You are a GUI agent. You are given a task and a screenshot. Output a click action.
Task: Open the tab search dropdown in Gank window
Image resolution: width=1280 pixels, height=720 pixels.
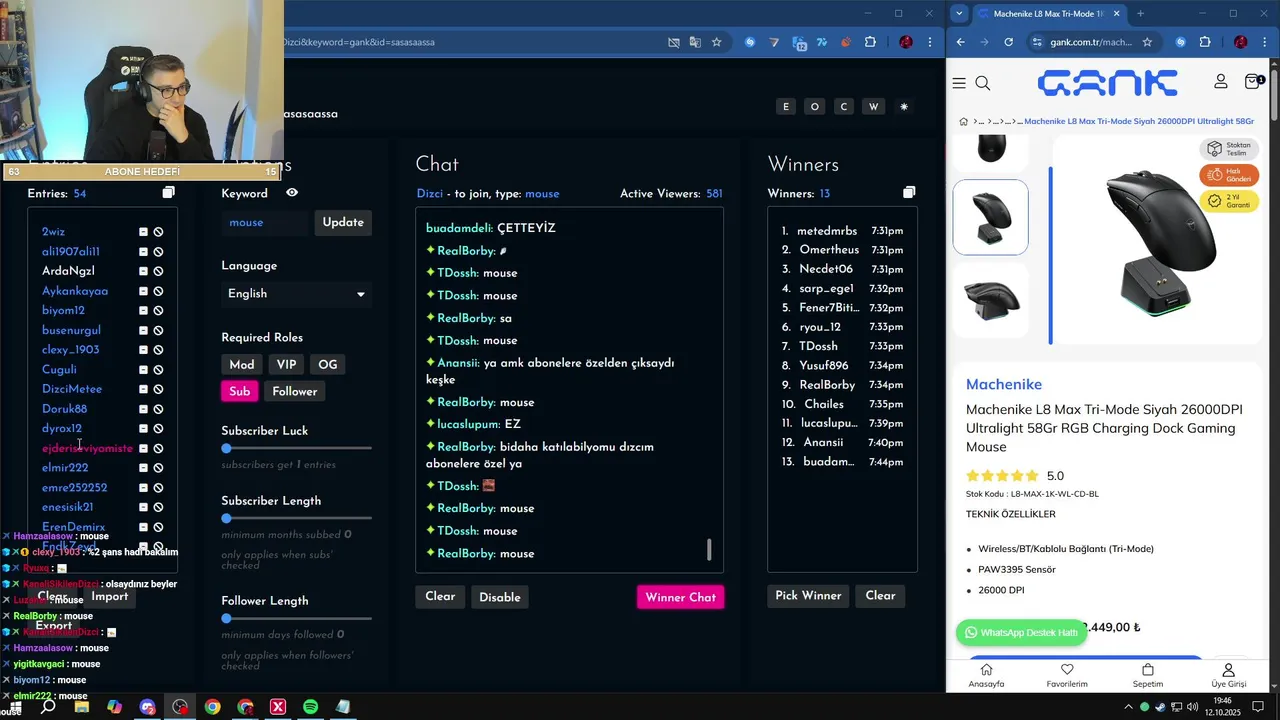(x=960, y=13)
